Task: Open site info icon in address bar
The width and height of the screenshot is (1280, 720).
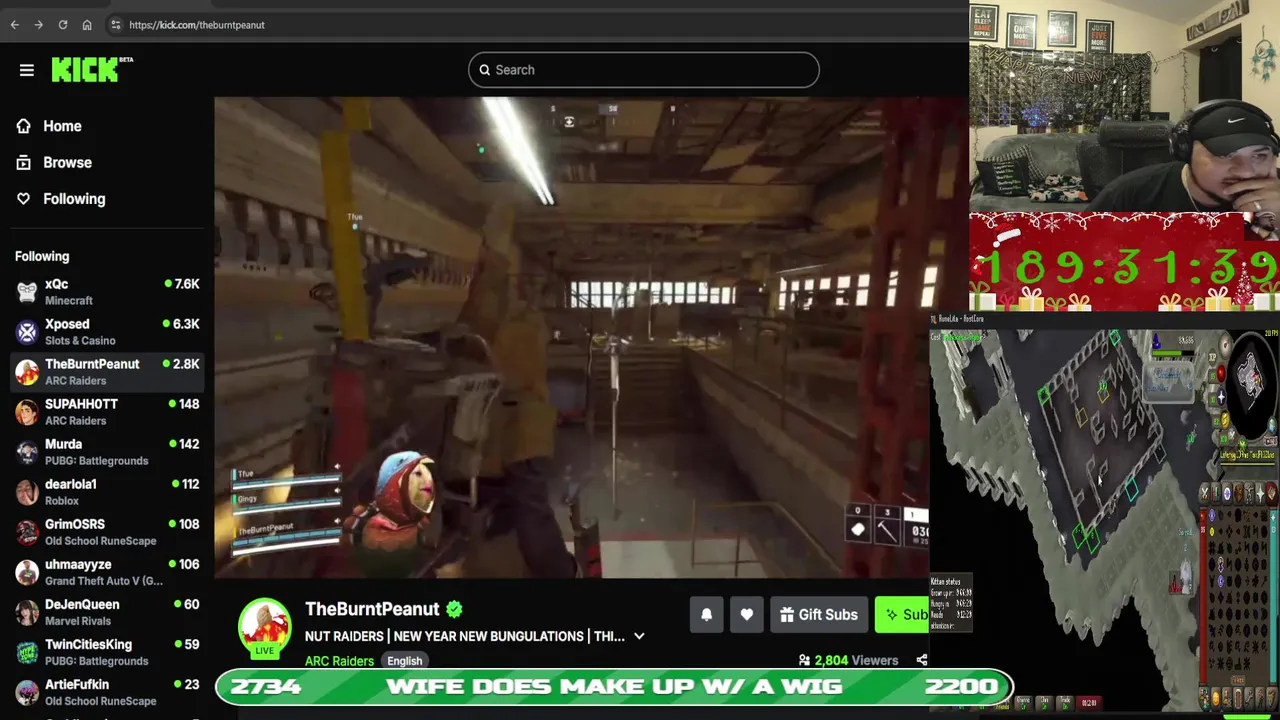Action: (x=116, y=25)
